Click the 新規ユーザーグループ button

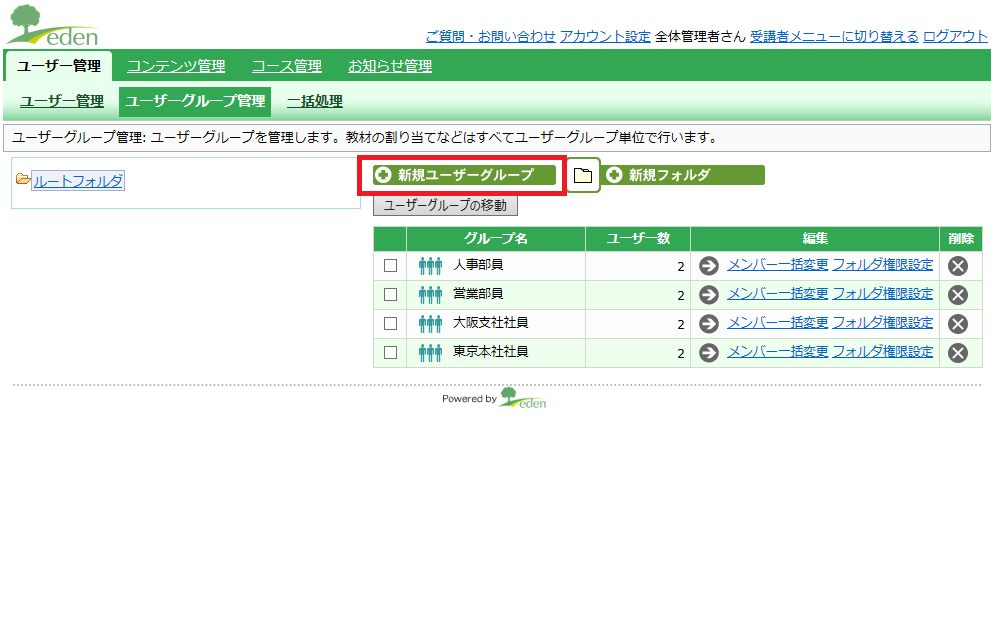click(x=464, y=175)
